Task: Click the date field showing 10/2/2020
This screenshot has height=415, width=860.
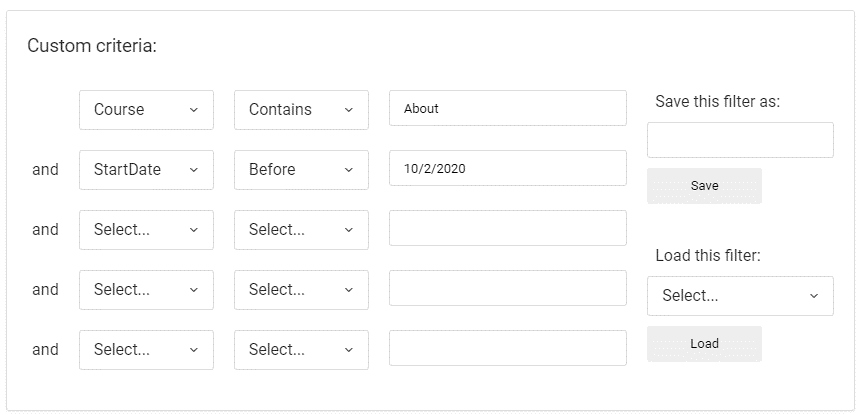Action: (507, 169)
